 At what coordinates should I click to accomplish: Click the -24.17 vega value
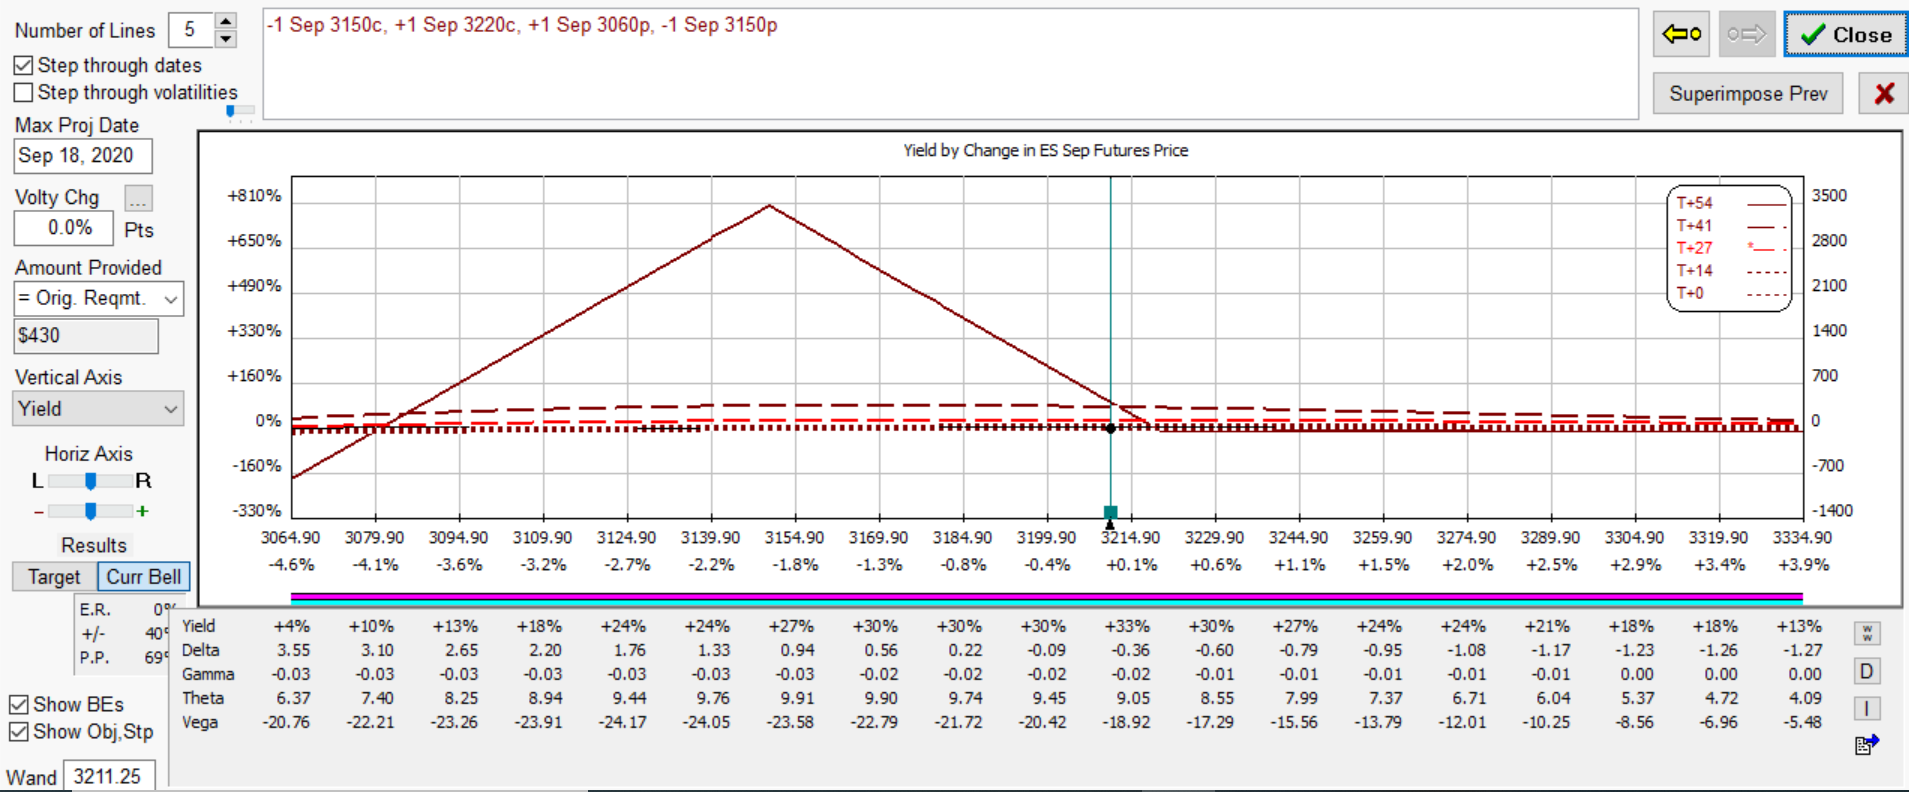622,722
